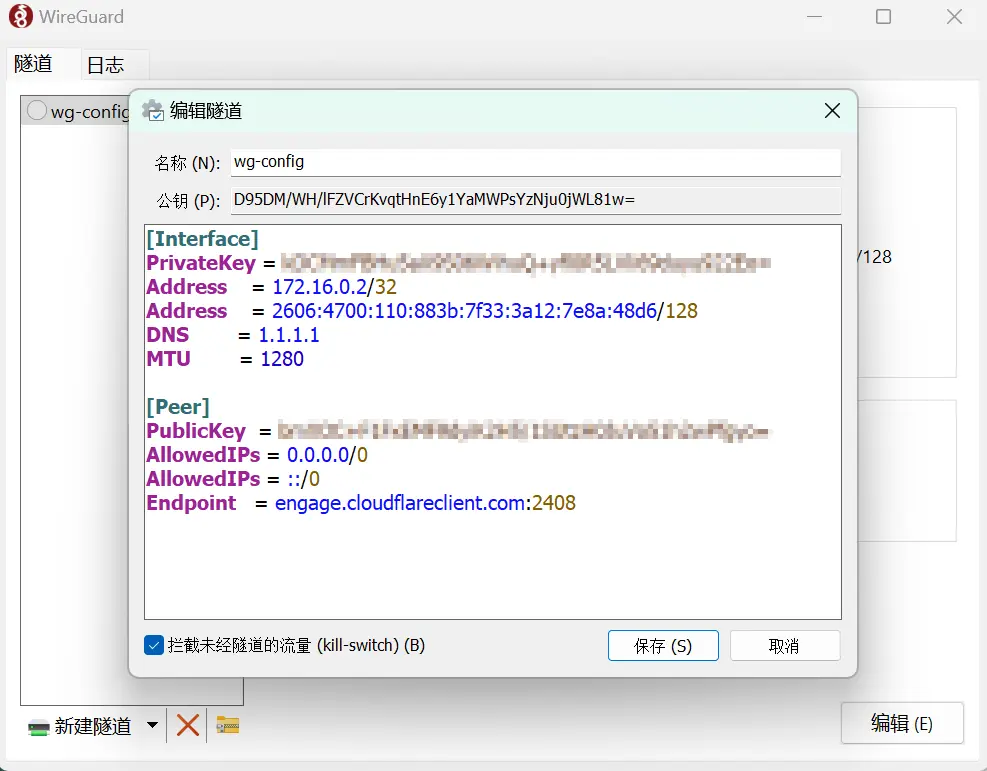Close the edit tunnel dialog
The width and height of the screenshot is (987, 771).
pyautogui.click(x=832, y=111)
